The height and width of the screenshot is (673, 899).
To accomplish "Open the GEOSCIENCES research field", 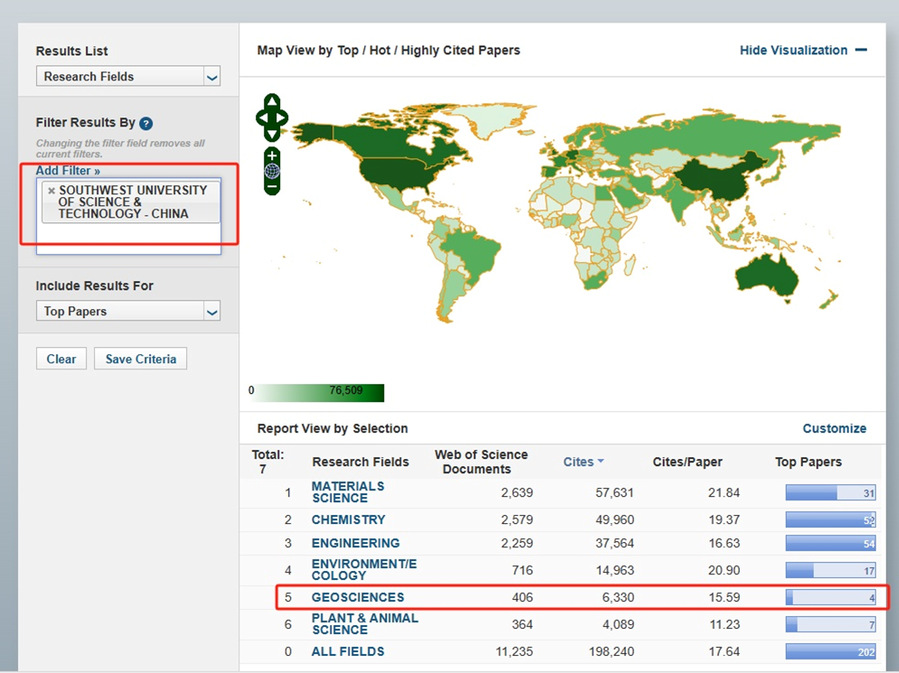I will coord(357,598).
